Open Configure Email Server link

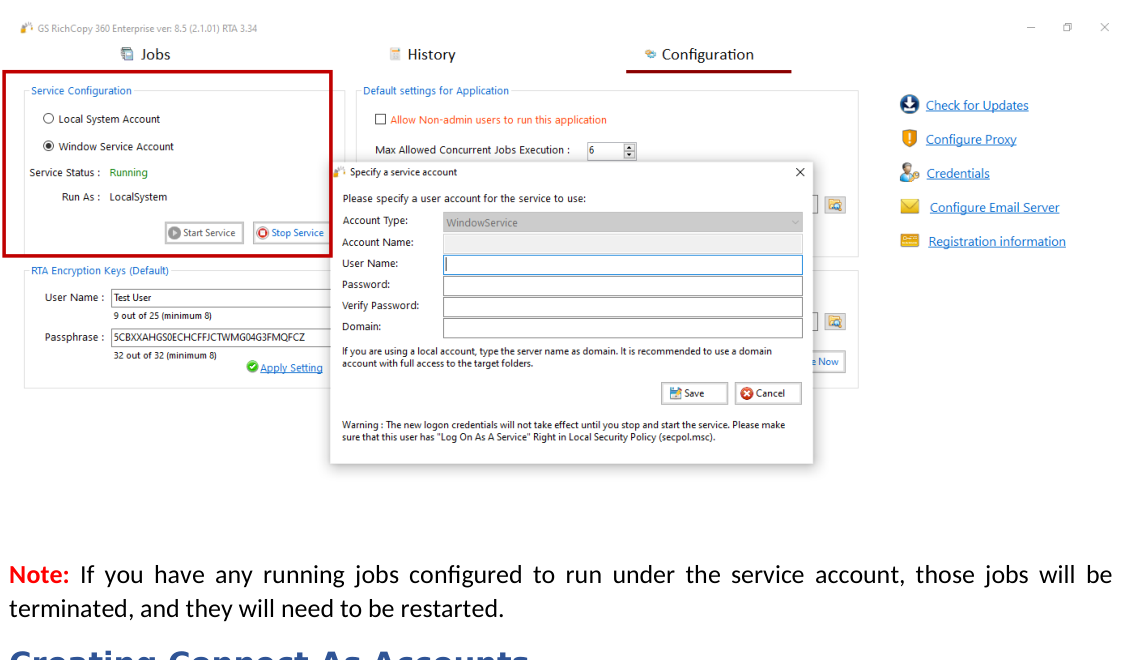994,208
